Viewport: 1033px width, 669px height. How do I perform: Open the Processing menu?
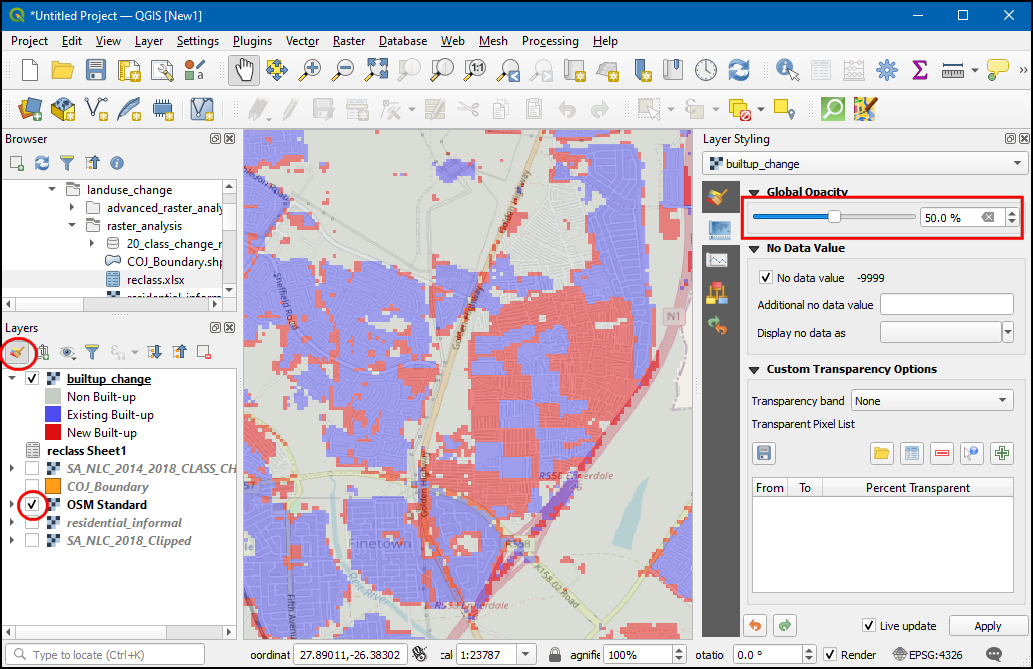[549, 41]
